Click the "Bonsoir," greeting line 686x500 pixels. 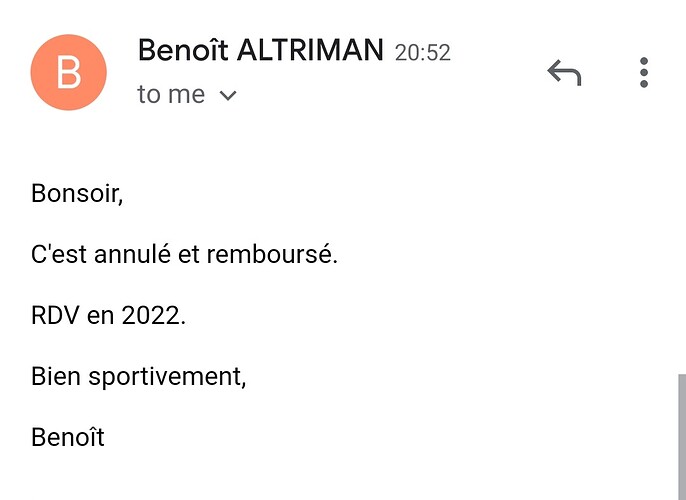(x=77, y=192)
